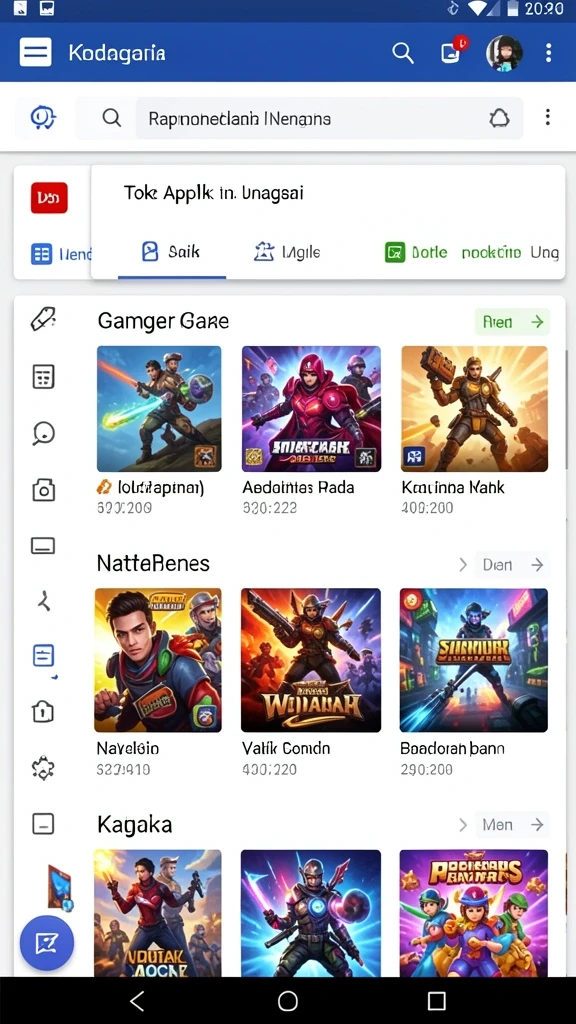This screenshot has width=576, height=1024.
Task: Select the blue notes icon in the sidebar
Action: coord(43,656)
